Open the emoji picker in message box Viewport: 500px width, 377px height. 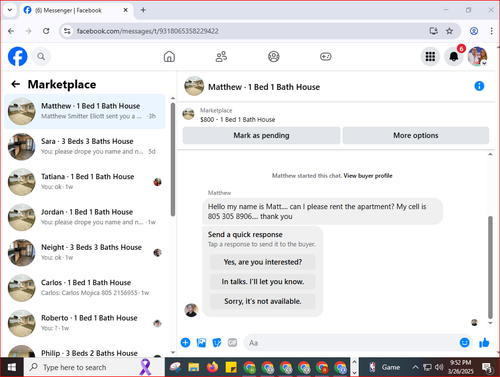(464, 342)
